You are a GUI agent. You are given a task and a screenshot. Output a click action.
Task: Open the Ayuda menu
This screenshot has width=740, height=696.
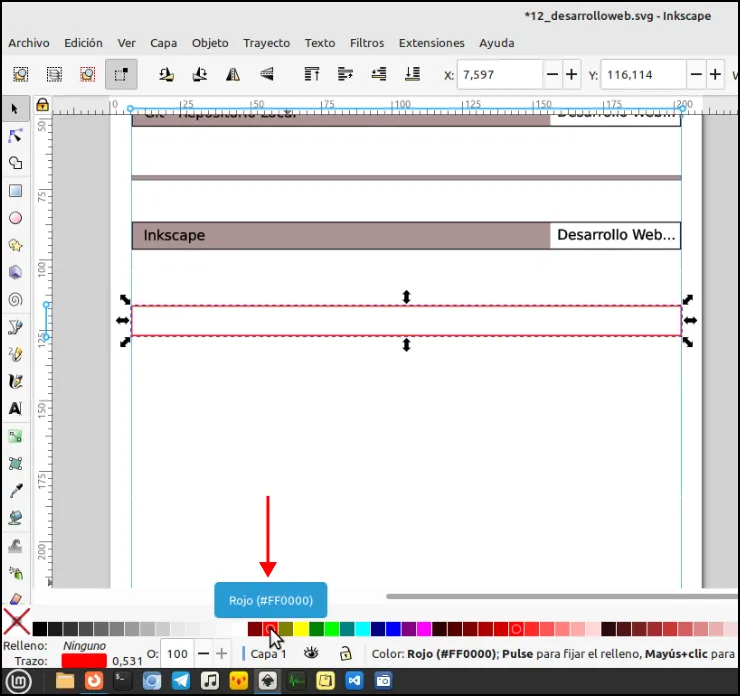[x=496, y=43]
